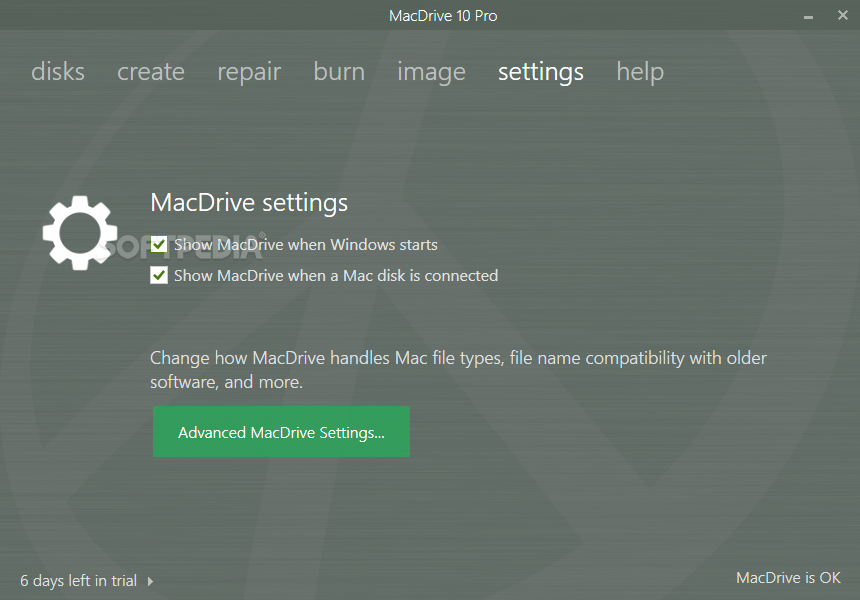Click the MacDrive is OK status

click(x=788, y=578)
